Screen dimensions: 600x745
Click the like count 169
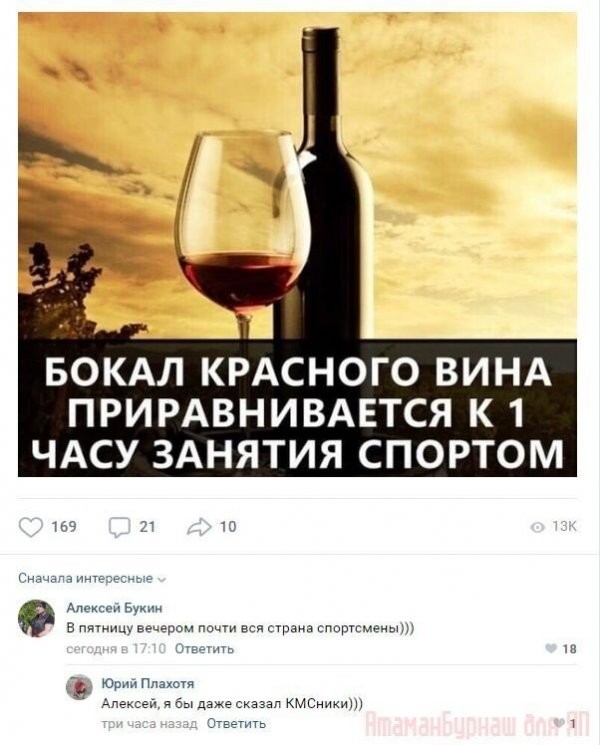(64, 527)
